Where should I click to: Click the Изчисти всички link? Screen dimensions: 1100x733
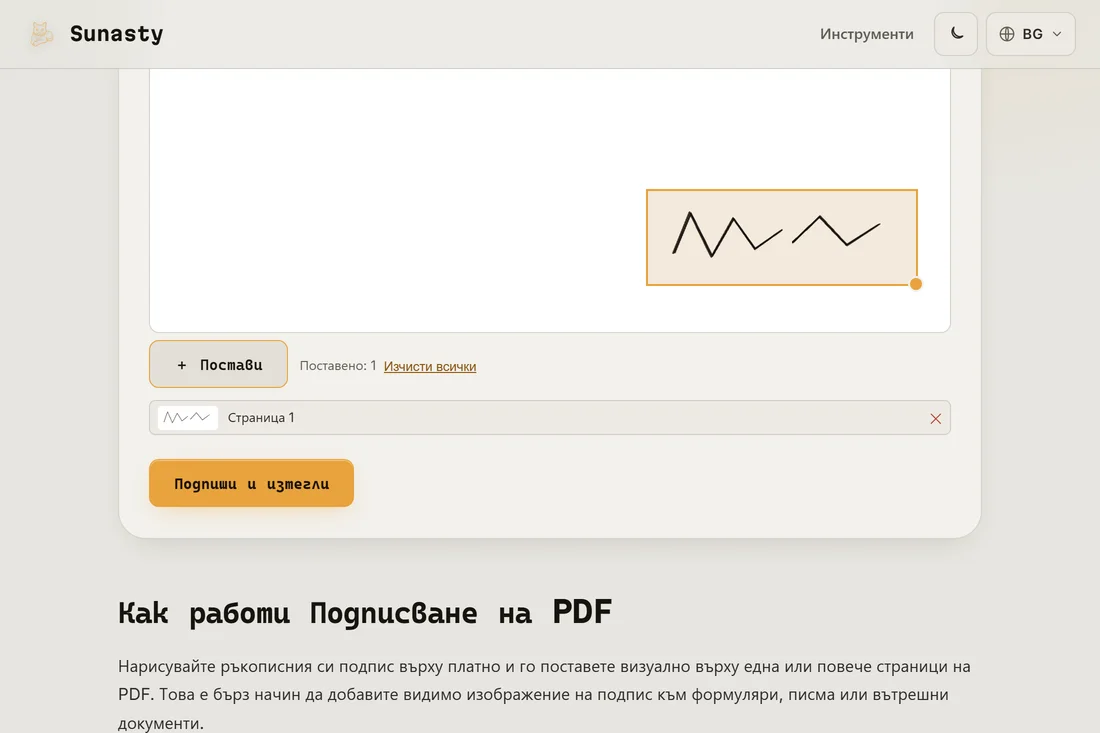tap(429, 366)
